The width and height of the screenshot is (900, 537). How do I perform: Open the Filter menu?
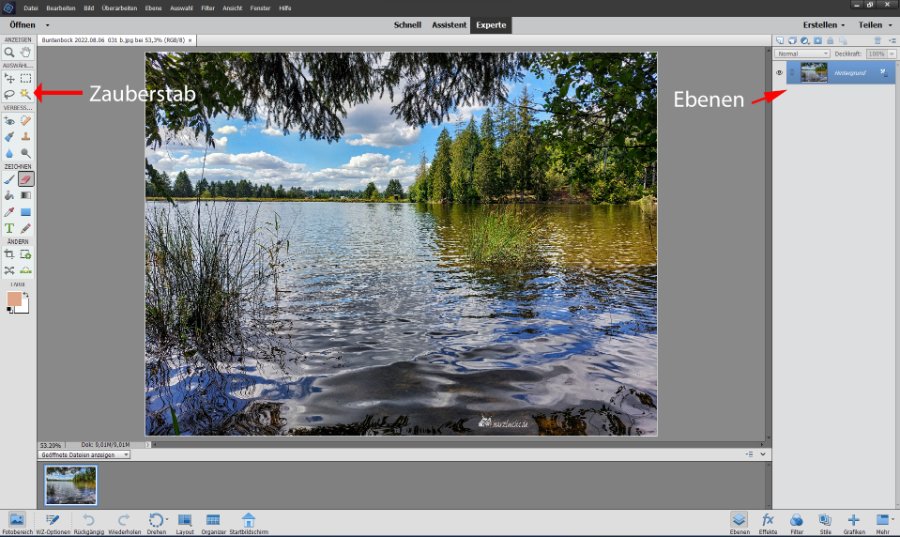(208, 8)
